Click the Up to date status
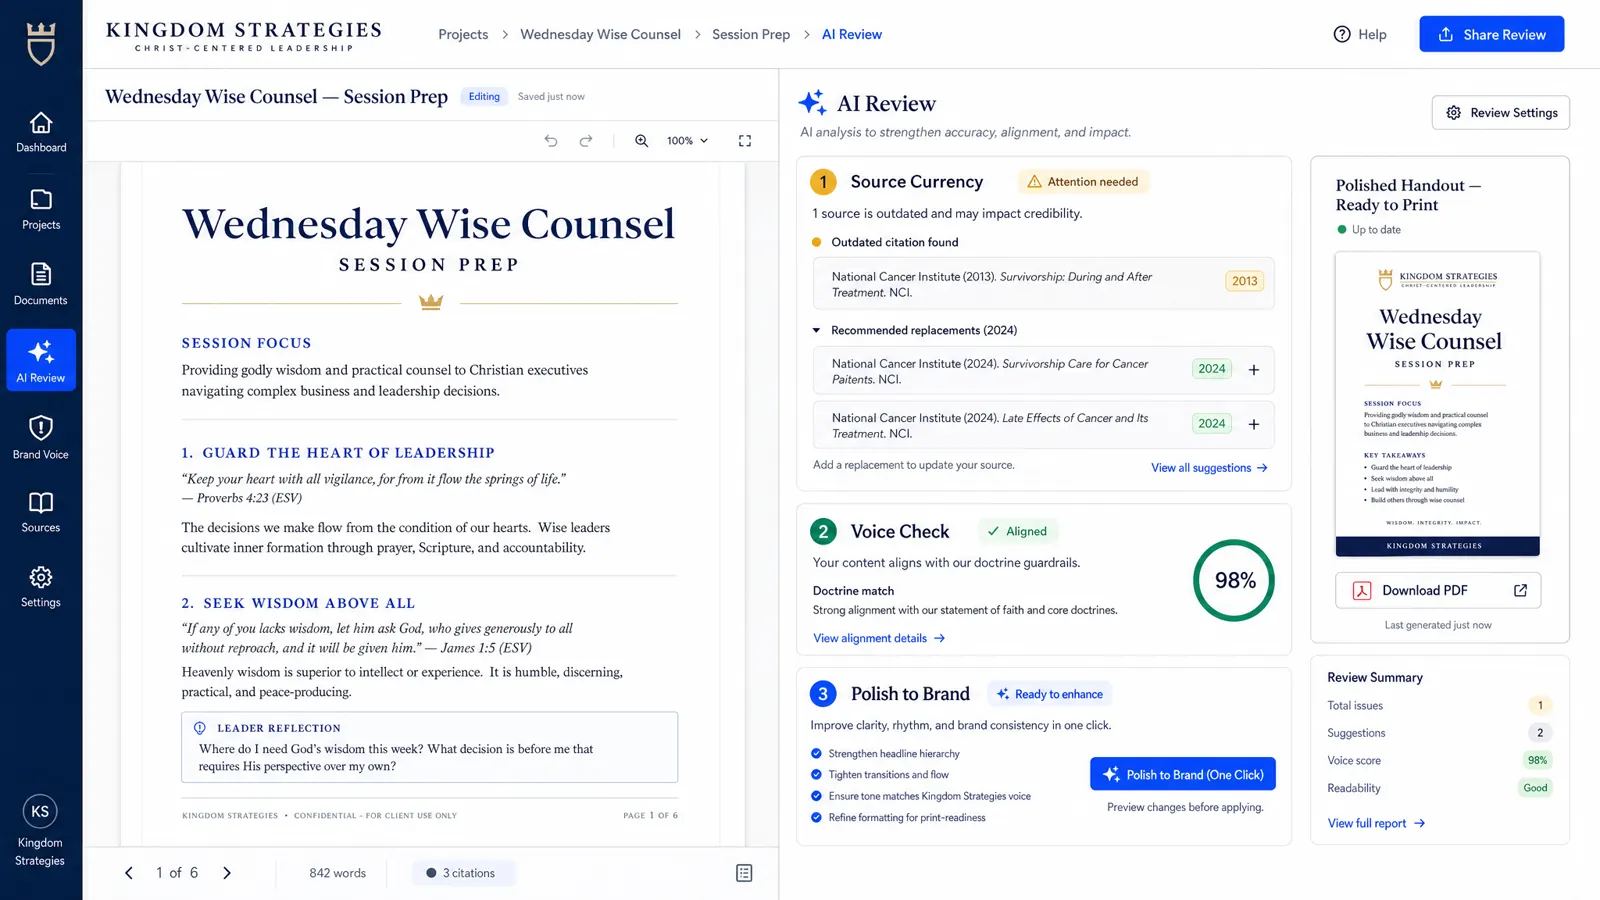 coord(1369,230)
